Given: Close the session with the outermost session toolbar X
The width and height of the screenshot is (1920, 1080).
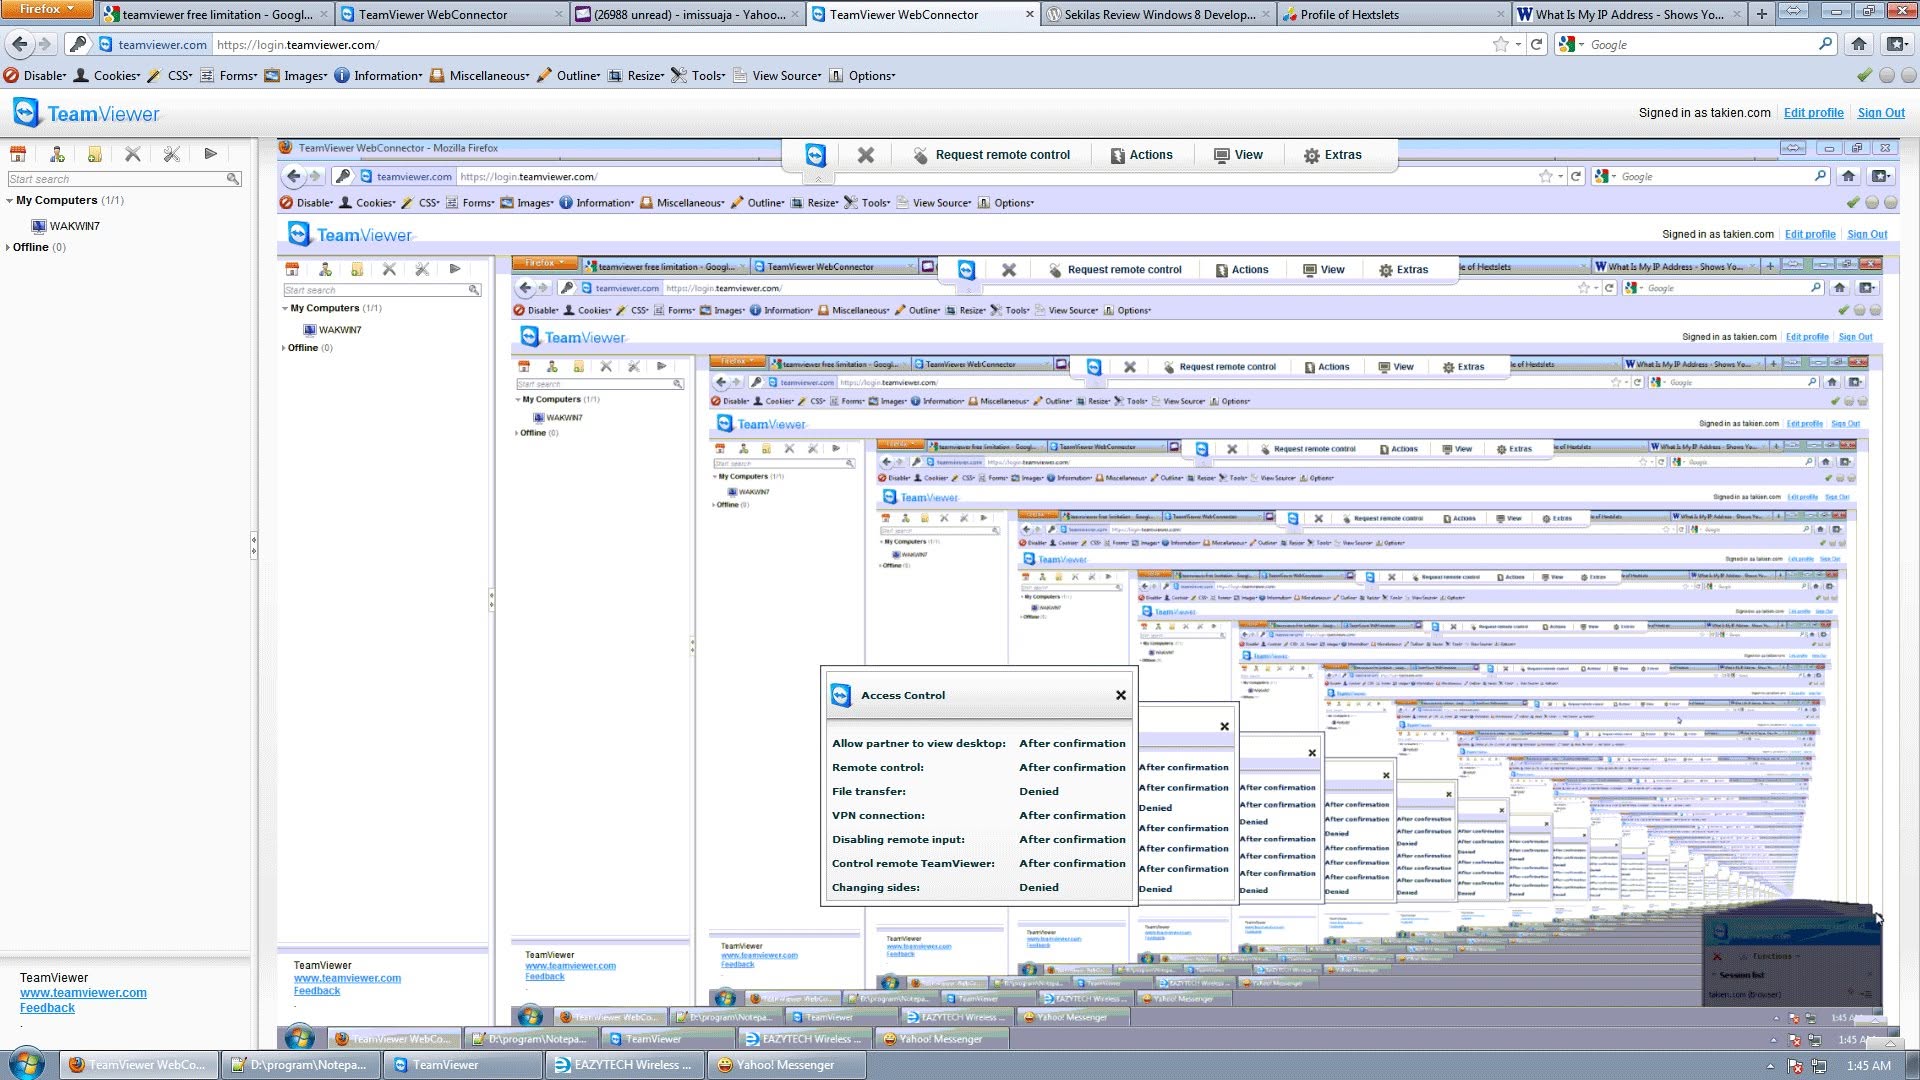Looking at the screenshot, I should coord(866,155).
